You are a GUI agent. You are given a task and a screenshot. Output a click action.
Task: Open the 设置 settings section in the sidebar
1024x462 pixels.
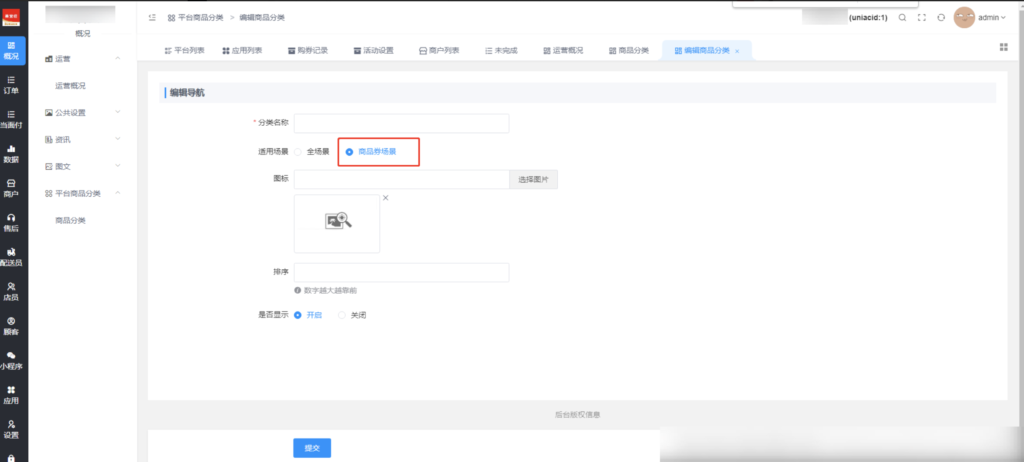click(12, 429)
